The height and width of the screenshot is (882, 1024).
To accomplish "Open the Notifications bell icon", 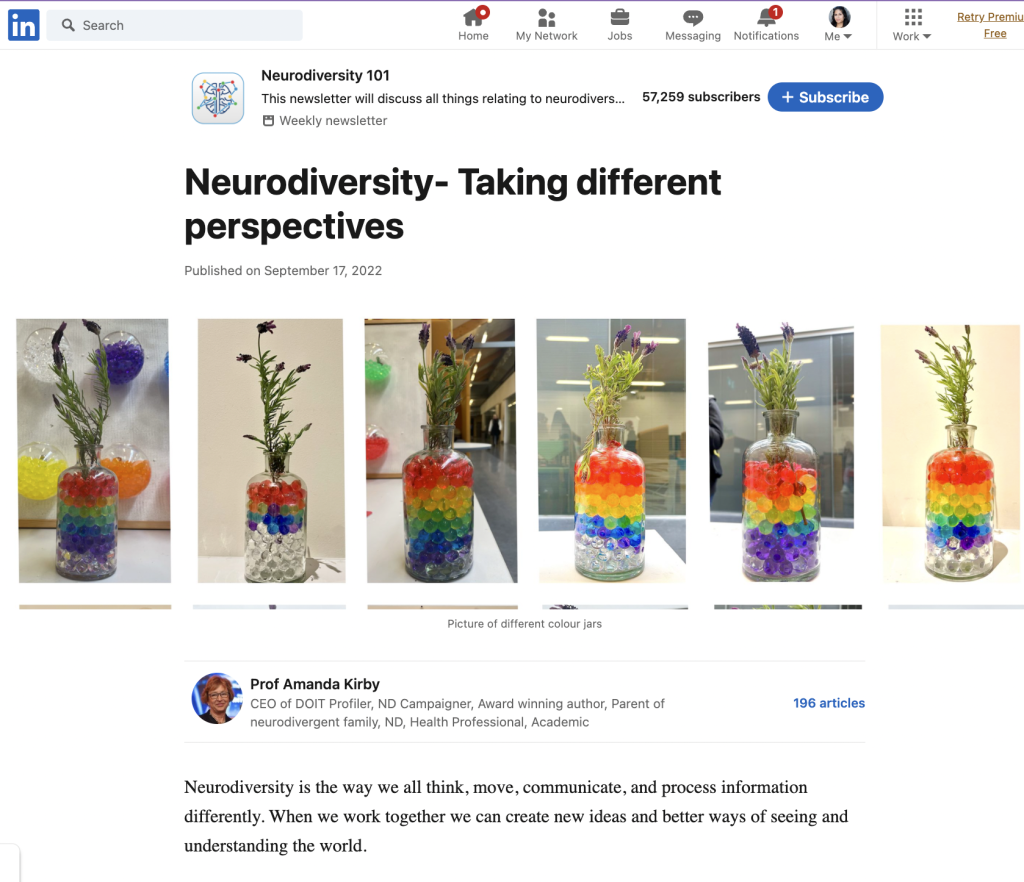I will pos(767,17).
